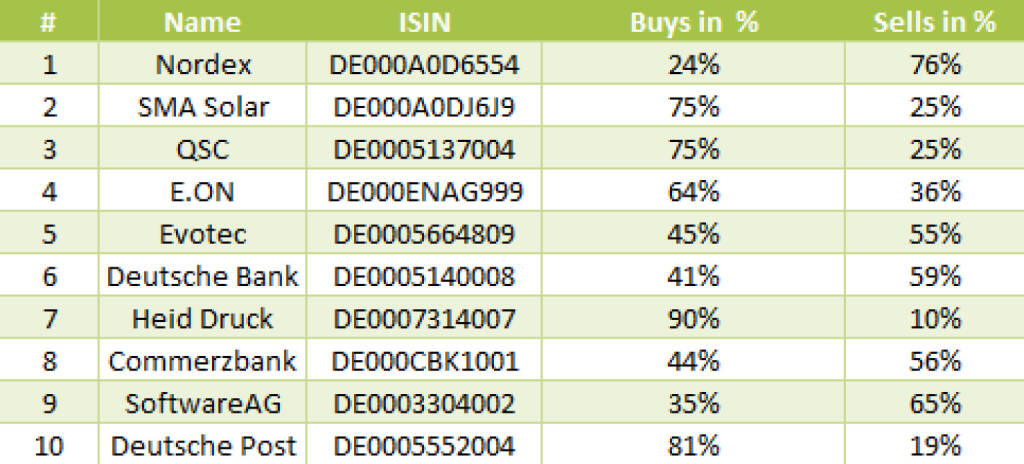Click the 'Buys in %' header
Image resolution: width=1024 pixels, height=464 pixels.
click(x=694, y=22)
